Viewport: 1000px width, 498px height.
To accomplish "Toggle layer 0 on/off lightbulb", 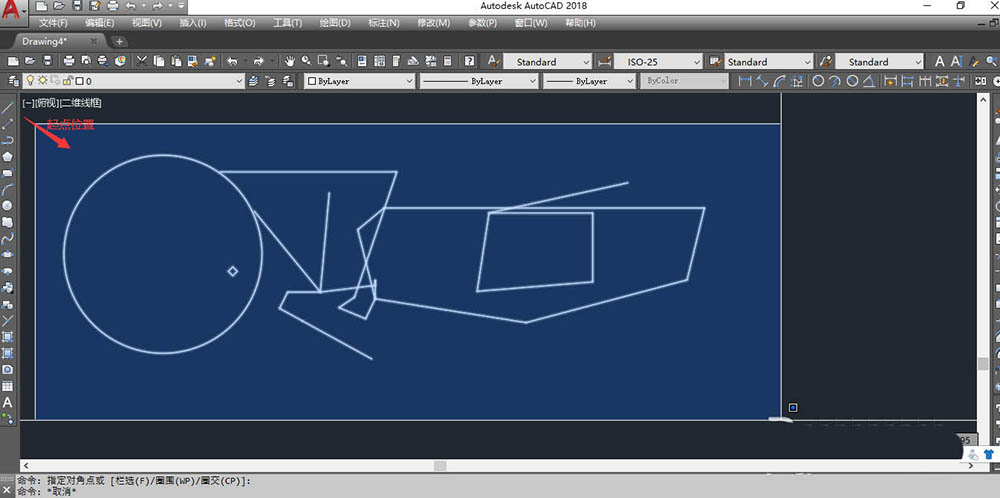I will pos(29,81).
